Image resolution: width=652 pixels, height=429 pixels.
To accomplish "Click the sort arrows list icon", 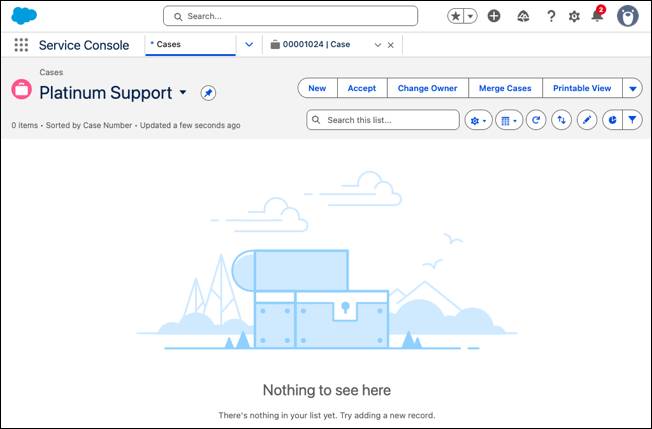I will (x=561, y=121).
